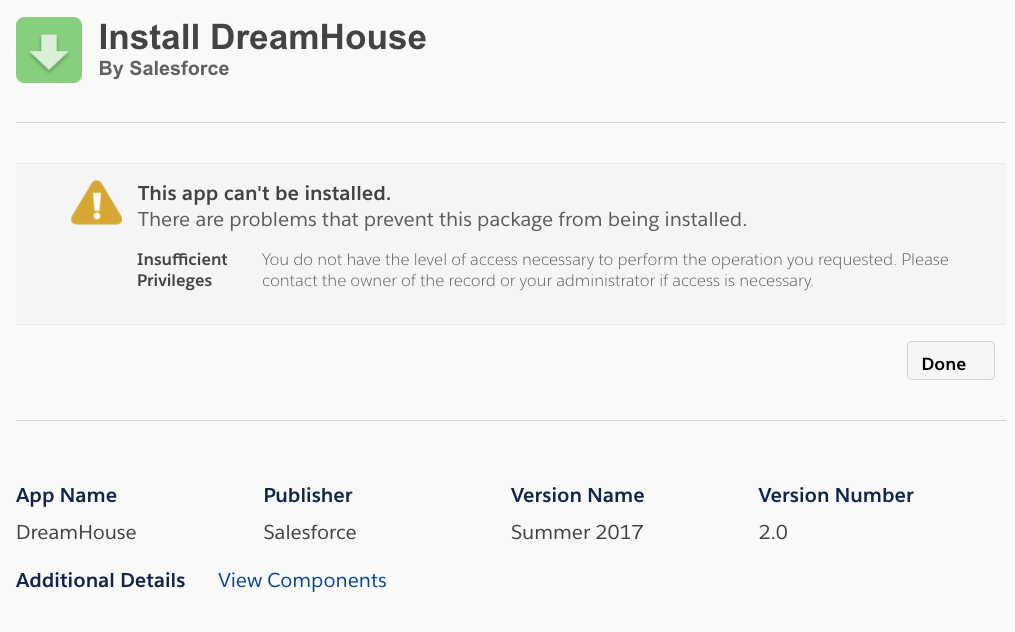Select the 2.0 version number value
The image size is (1015, 632).
tap(773, 532)
